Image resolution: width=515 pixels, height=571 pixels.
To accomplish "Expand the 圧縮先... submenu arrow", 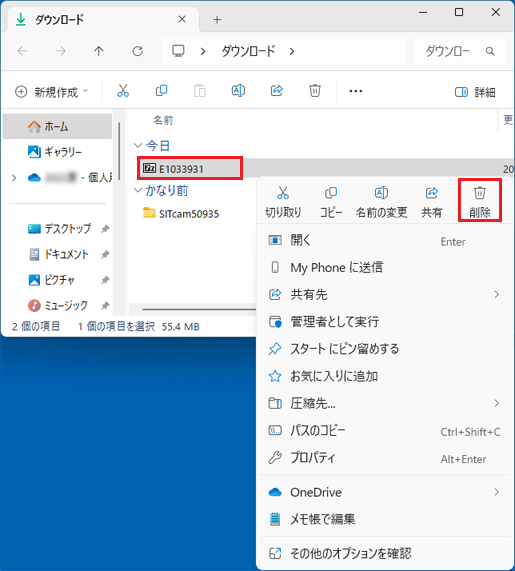I will pyautogui.click(x=496, y=403).
